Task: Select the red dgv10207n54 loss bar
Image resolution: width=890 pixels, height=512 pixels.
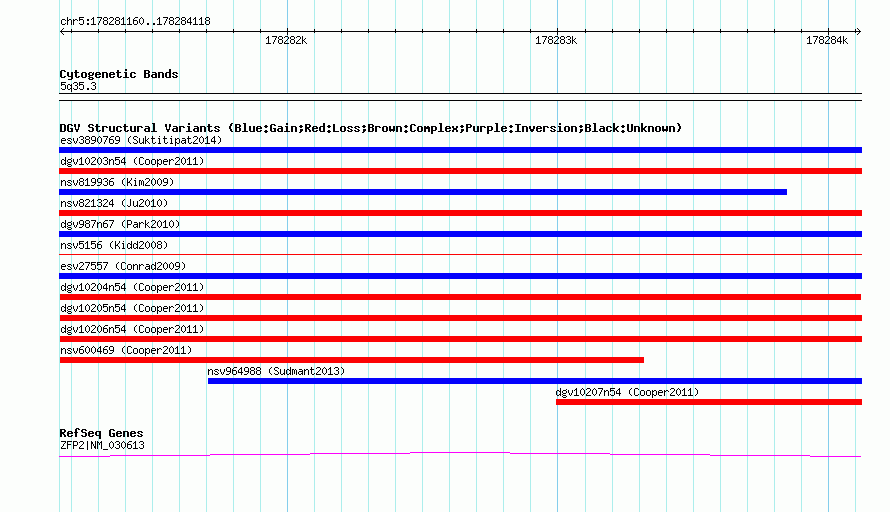Action: pos(709,402)
